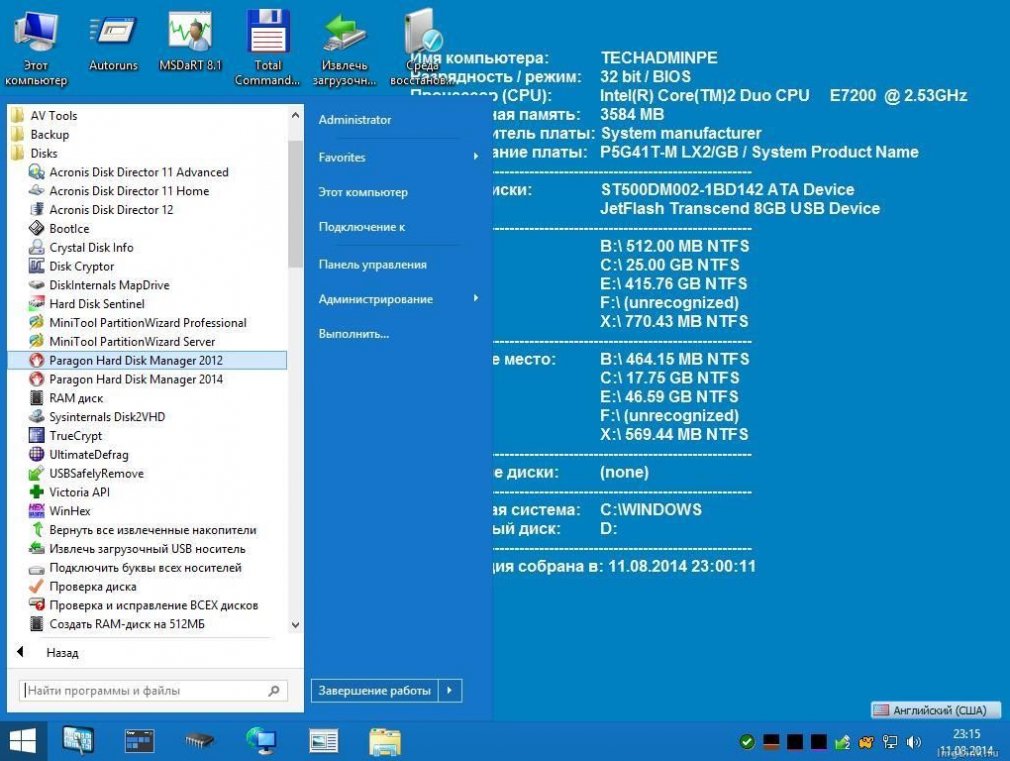
Task: Click the programs list scrollbar up arrow
Action: coord(295,115)
